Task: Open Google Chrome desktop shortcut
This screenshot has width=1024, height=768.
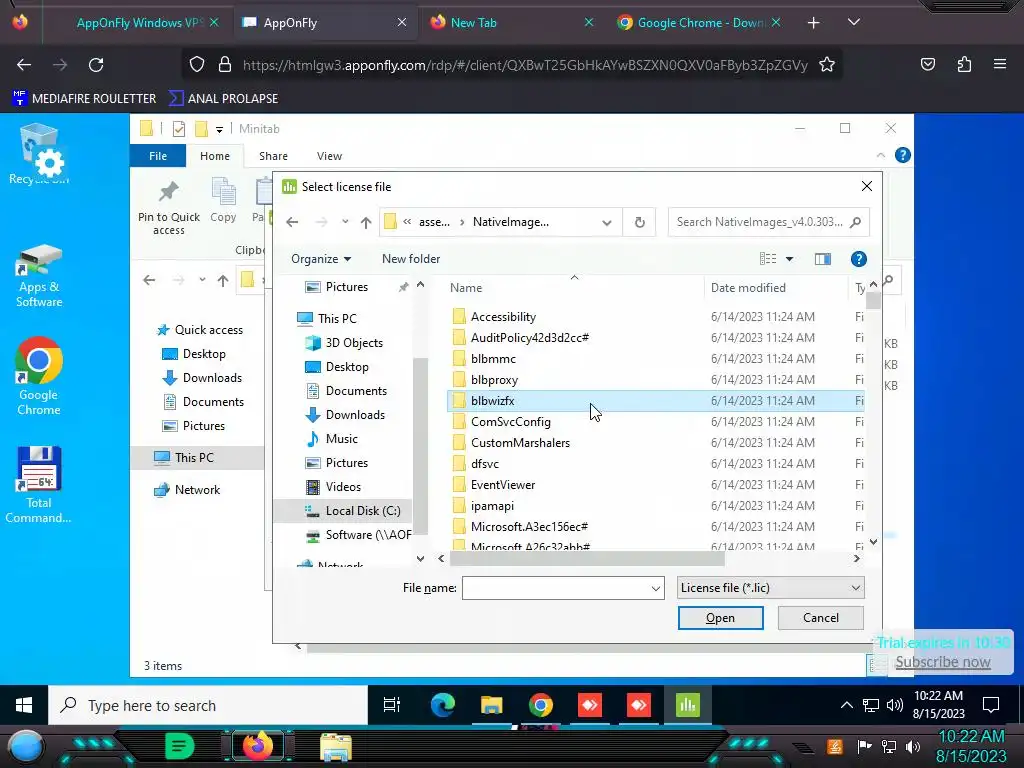Action: [x=39, y=377]
